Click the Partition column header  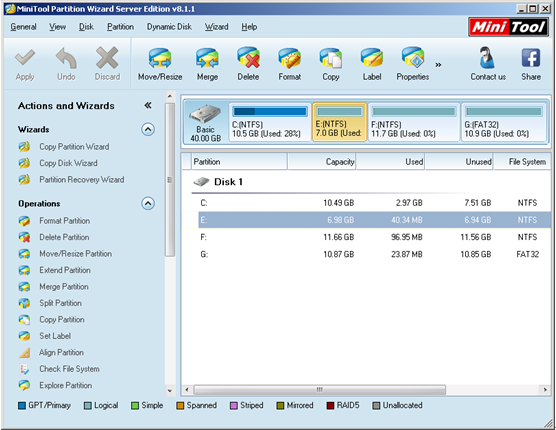[239, 162]
